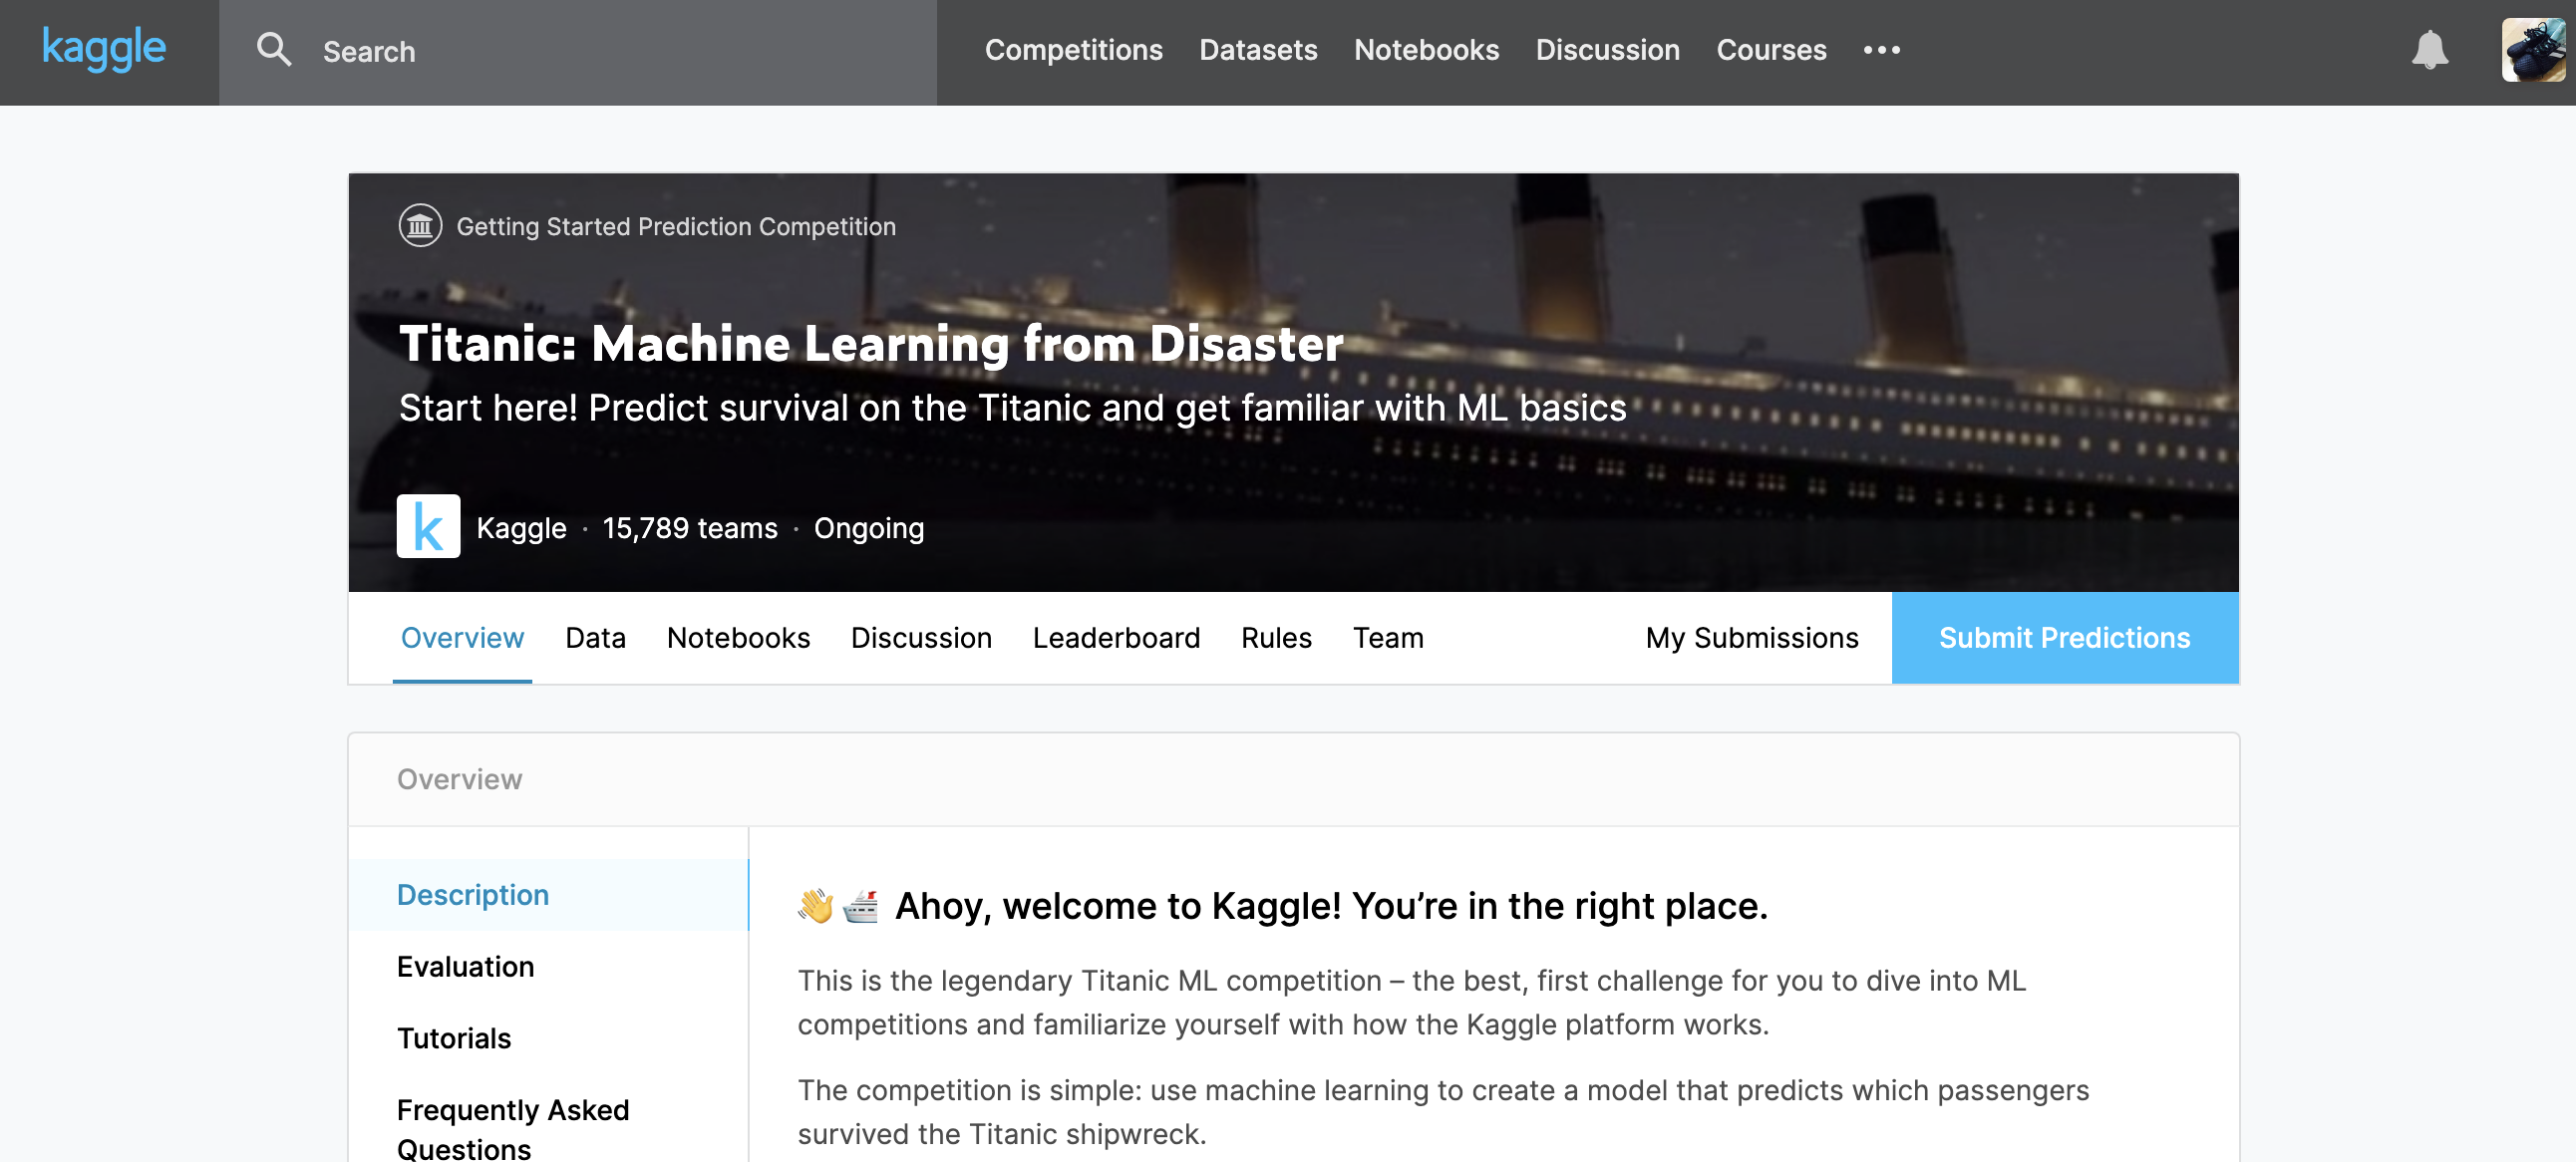
Task: Click the search magnifier icon
Action: coord(273,50)
